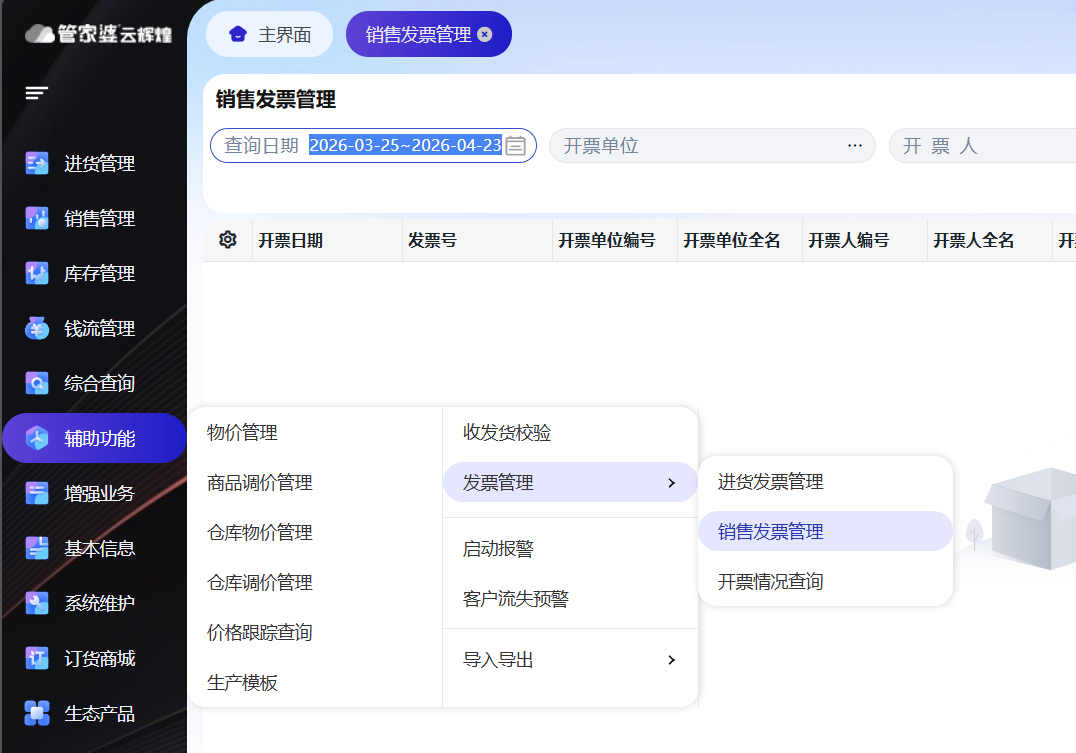The image size is (1076, 753).
Task: Open 收发货校验 menu entry
Action: point(507,432)
